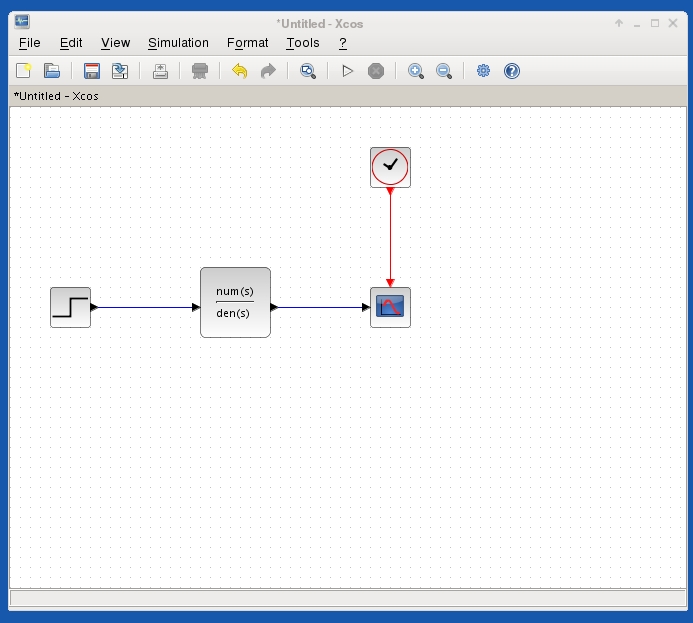693x623 pixels.
Task: Open the Format menu
Action: point(248,43)
